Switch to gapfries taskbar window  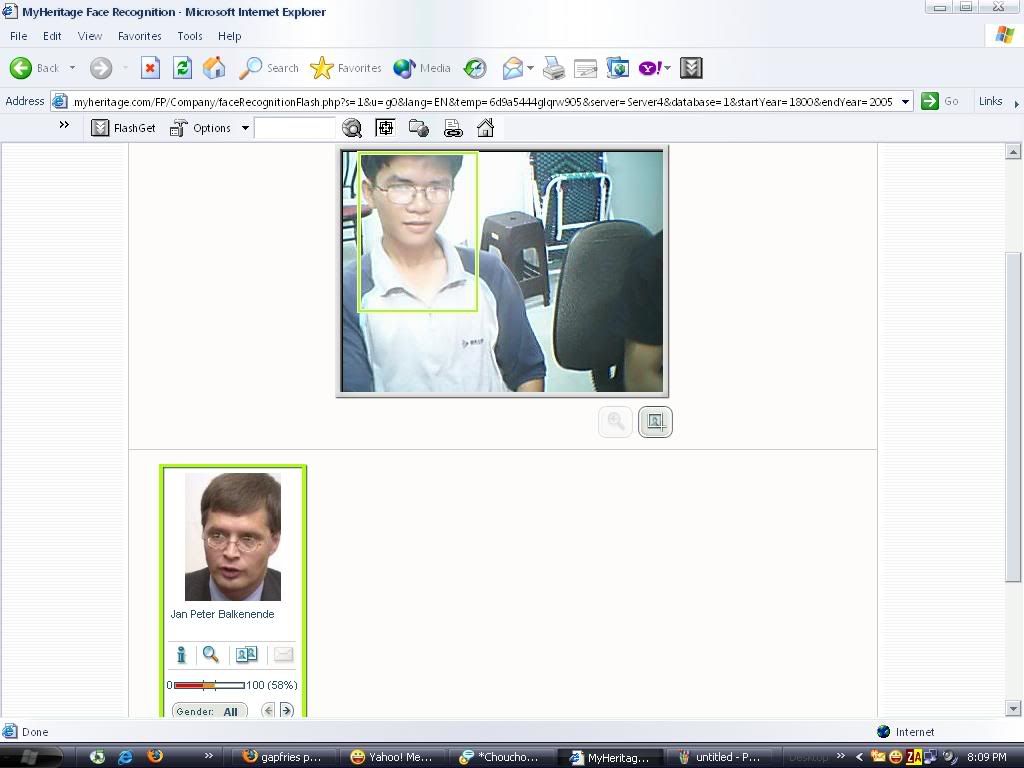click(285, 757)
